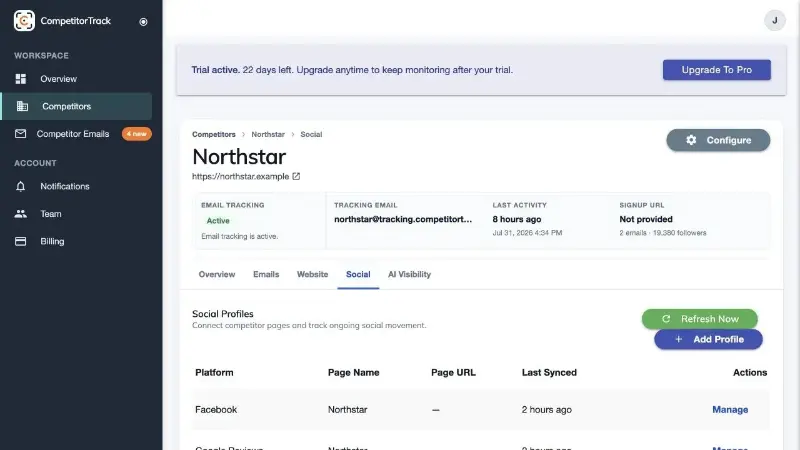
Task: Click the Last Synced column header
Action: [549, 372]
